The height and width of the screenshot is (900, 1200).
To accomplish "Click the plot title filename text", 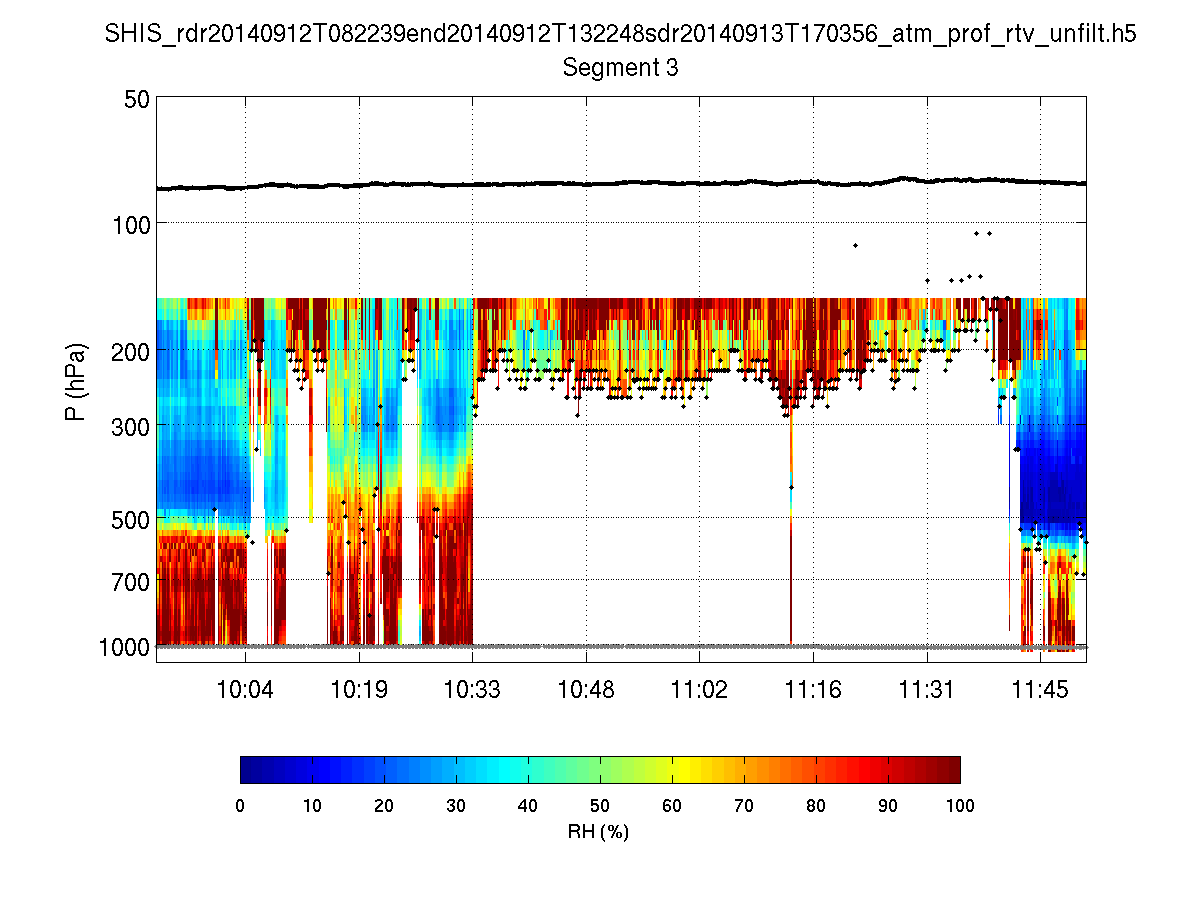I will coord(621,35).
